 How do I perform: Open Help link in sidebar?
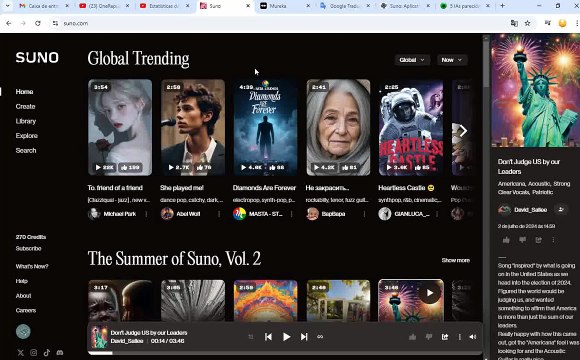(21, 281)
